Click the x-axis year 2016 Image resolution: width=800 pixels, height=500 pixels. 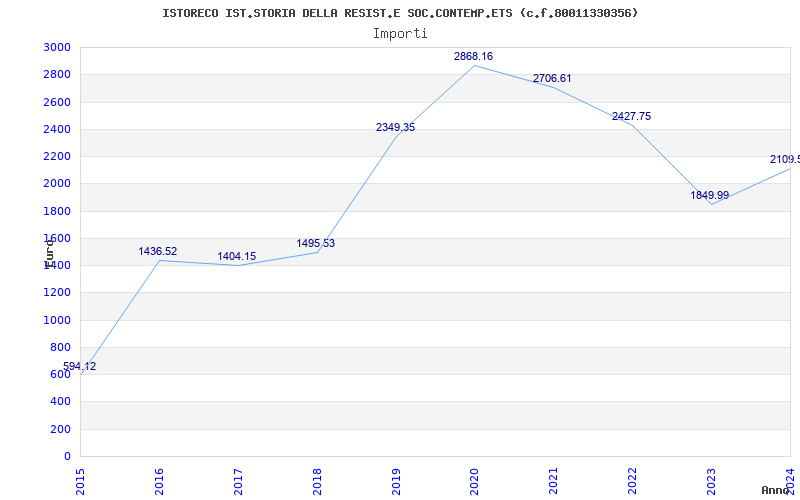(159, 482)
